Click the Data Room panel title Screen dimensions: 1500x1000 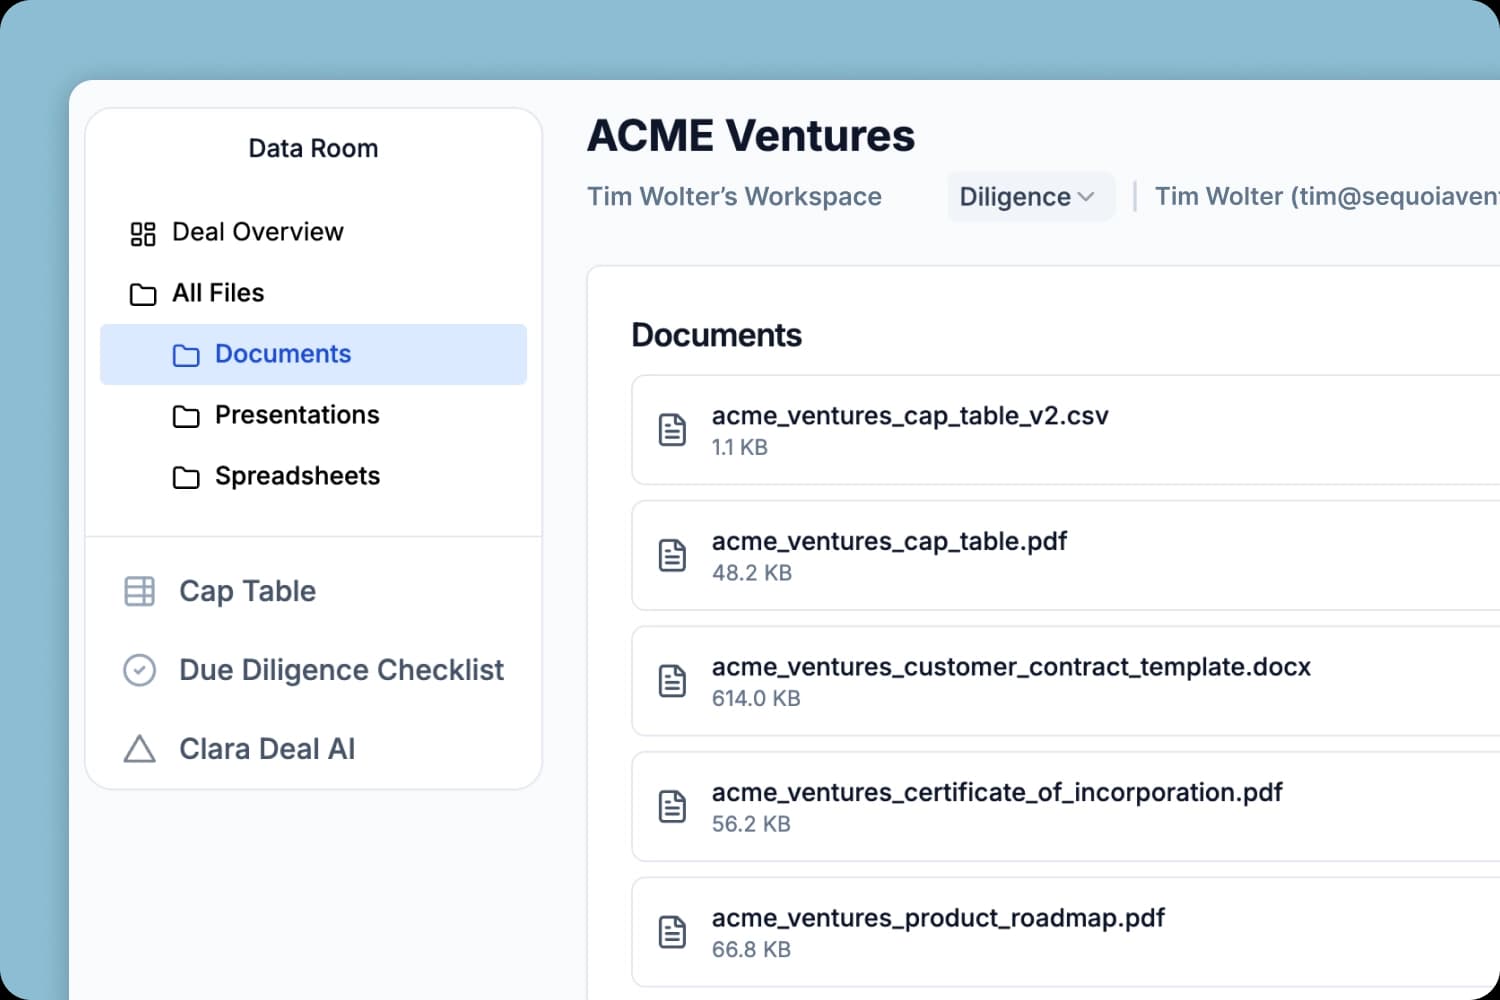point(313,148)
